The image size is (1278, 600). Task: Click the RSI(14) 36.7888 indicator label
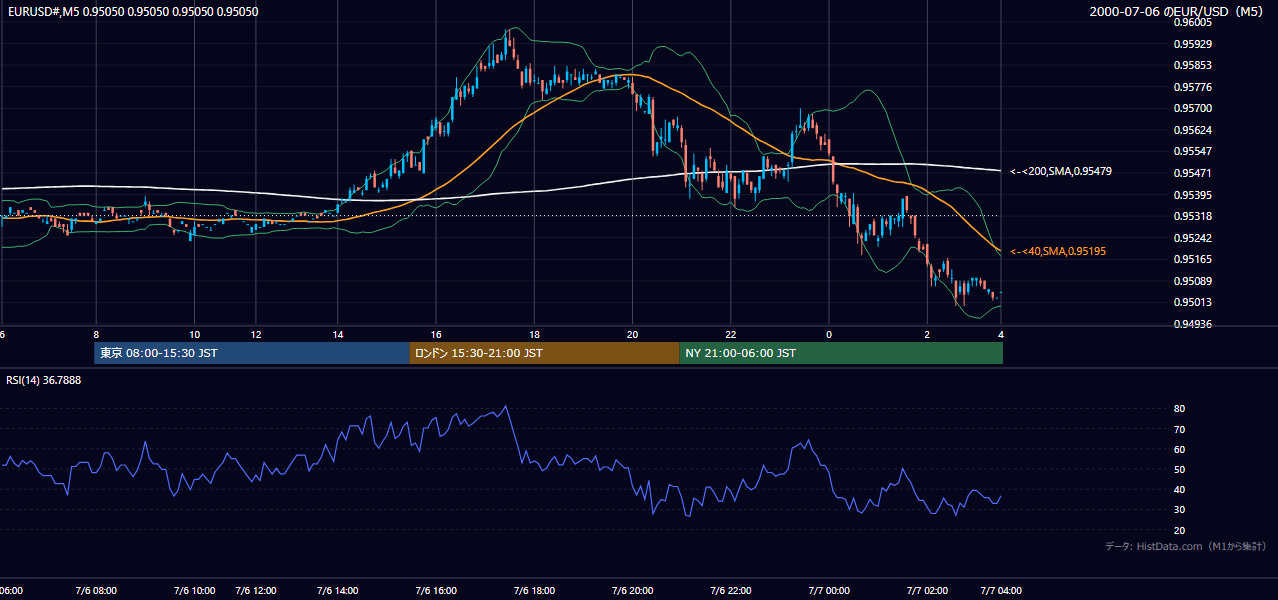point(44,380)
